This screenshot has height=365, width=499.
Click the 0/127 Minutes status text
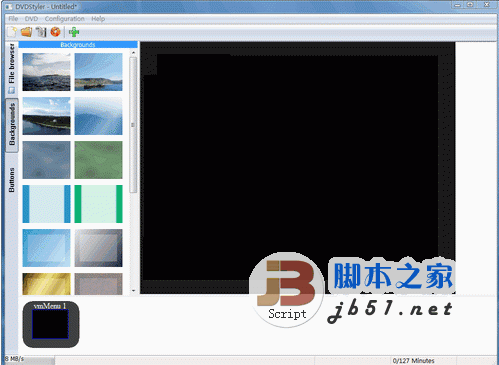(x=413, y=361)
